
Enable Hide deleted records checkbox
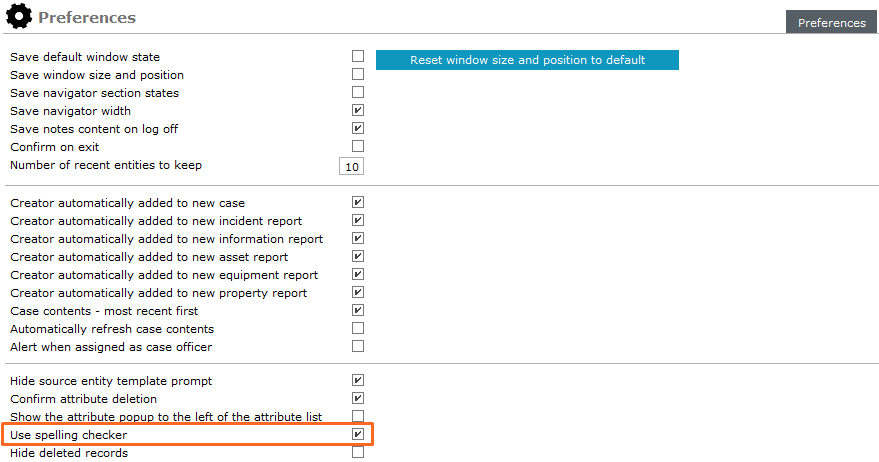pyautogui.click(x=358, y=453)
